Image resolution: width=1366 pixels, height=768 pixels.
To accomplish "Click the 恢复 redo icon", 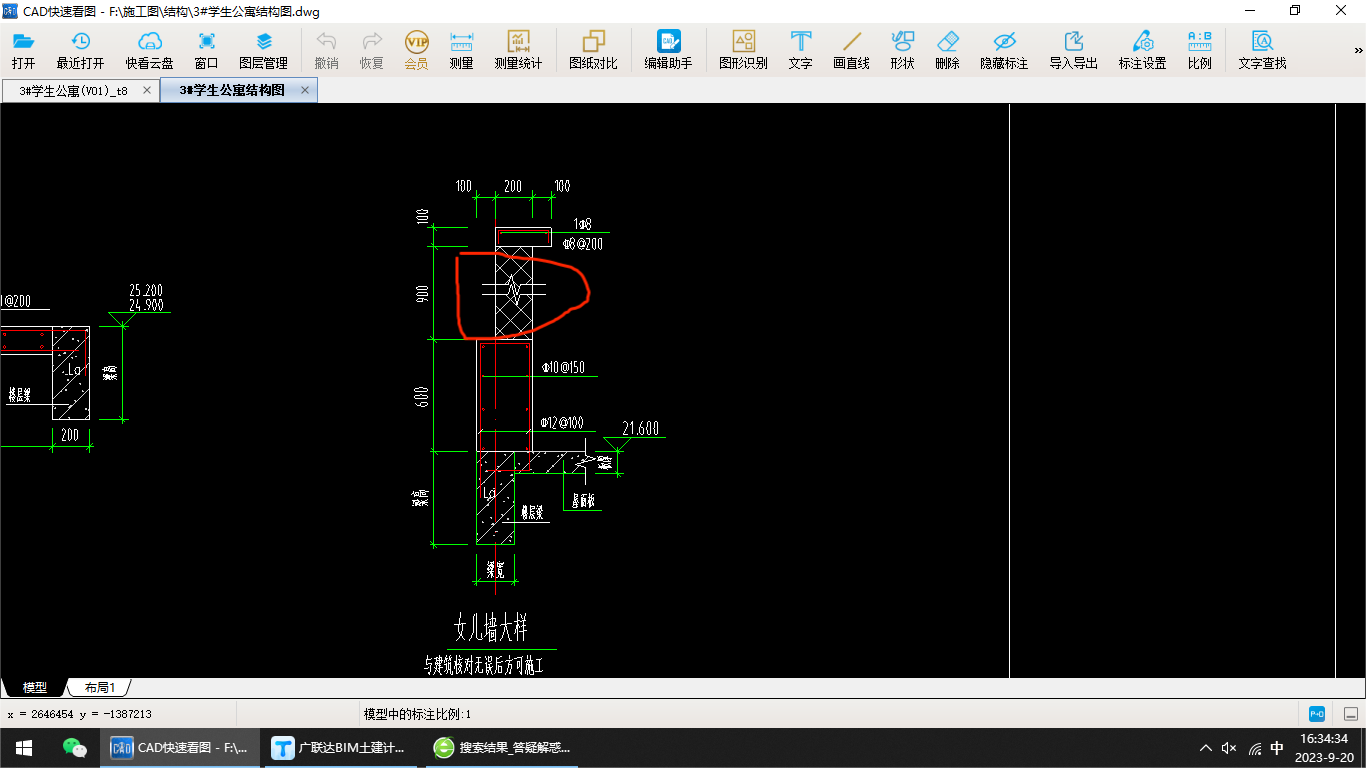I will tap(371, 50).
